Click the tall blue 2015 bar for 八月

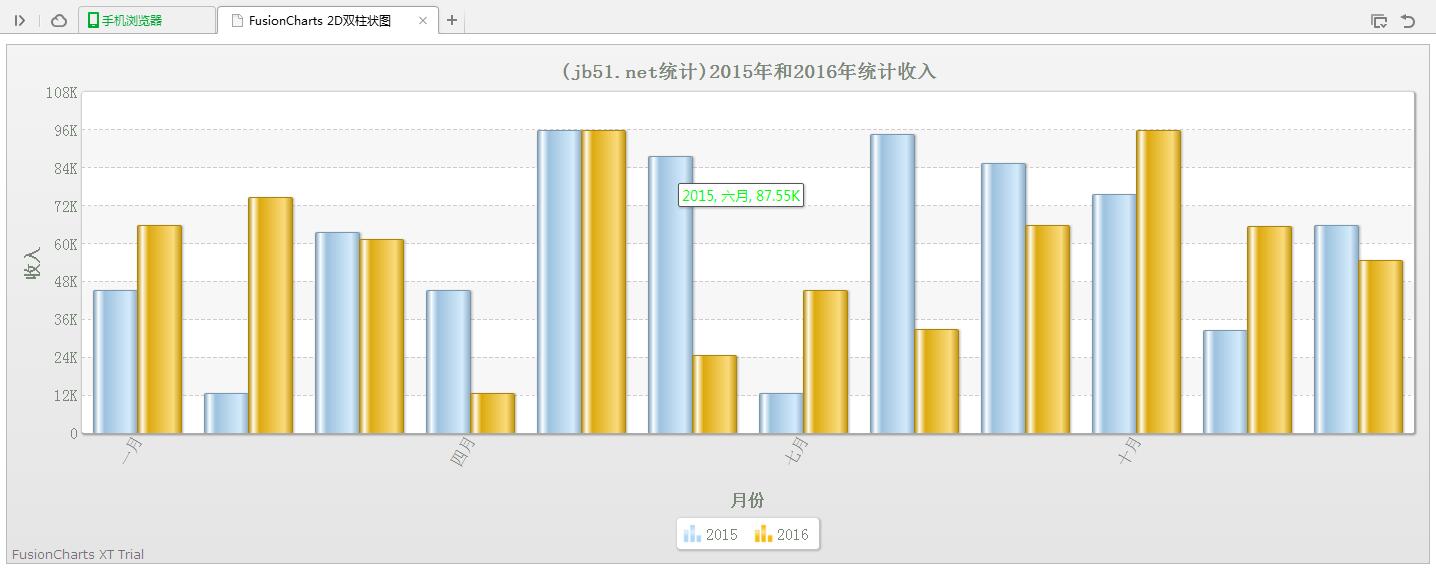pyautogui.click(x=892, y=283)
